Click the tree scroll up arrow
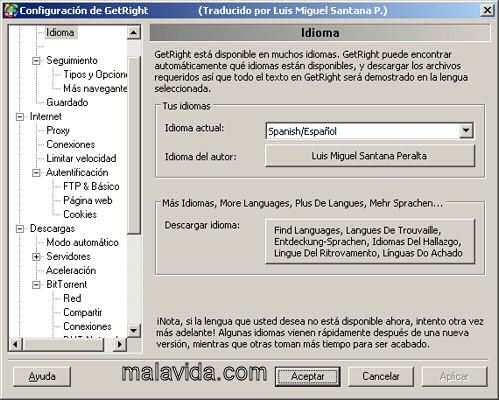 point(134,33)
